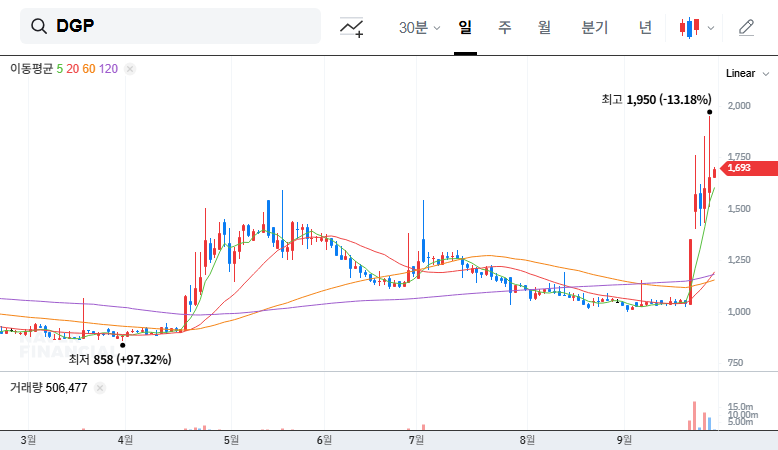
Task: Select the 일 daily tab
Action: click(465, 27)
